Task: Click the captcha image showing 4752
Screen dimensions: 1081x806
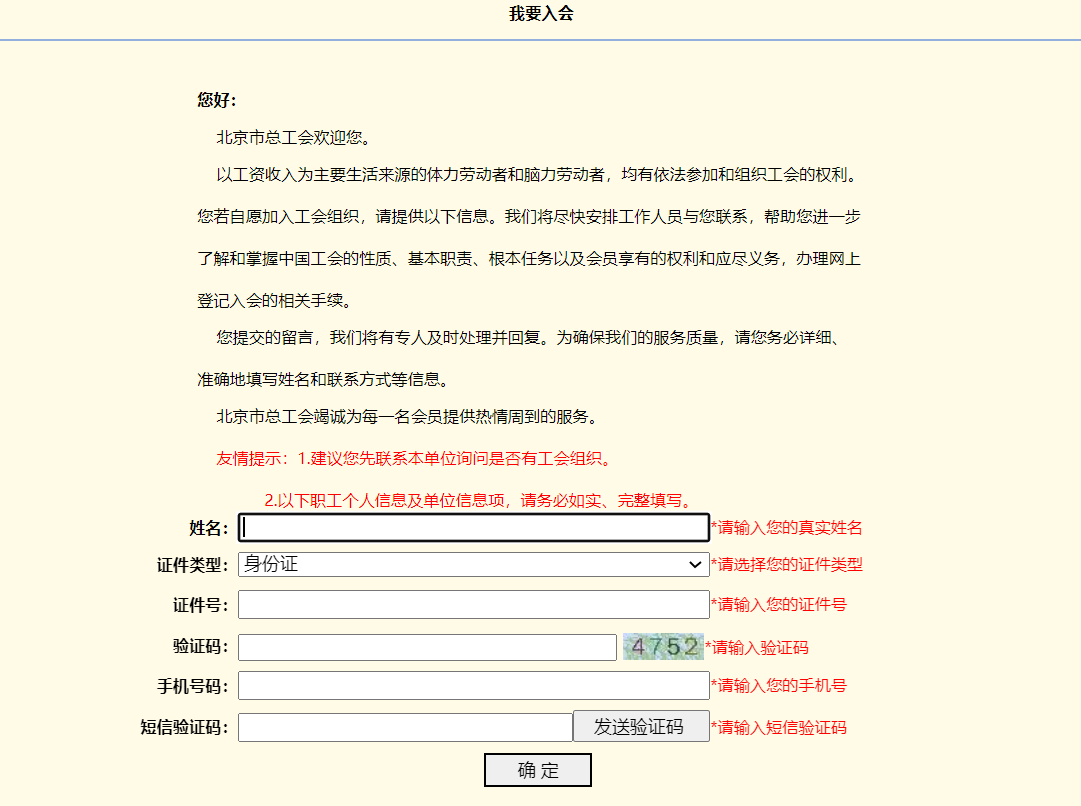Action: click(663, 647)
